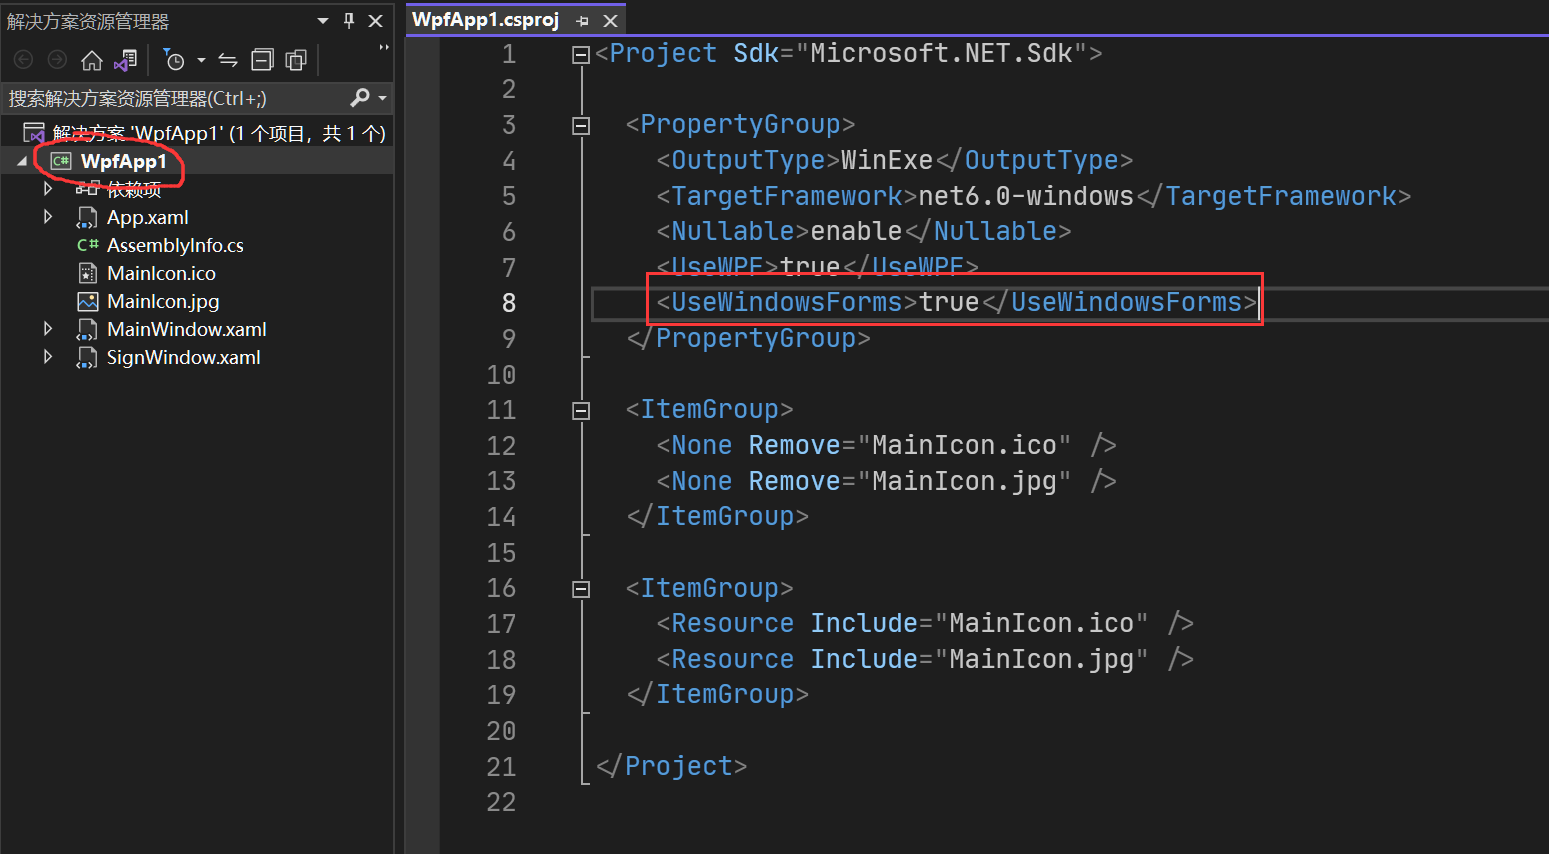Click None Remove "MainIcon.jpg" on line 13

click(886, 481)
